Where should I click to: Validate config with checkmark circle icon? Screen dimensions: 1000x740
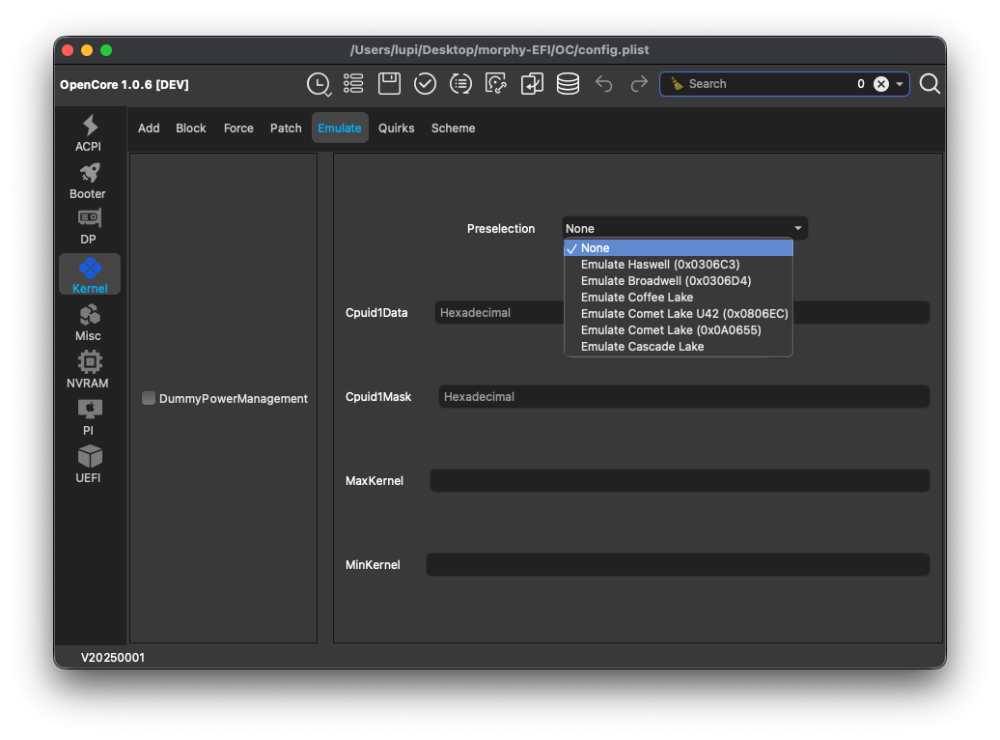coord(425,84)
